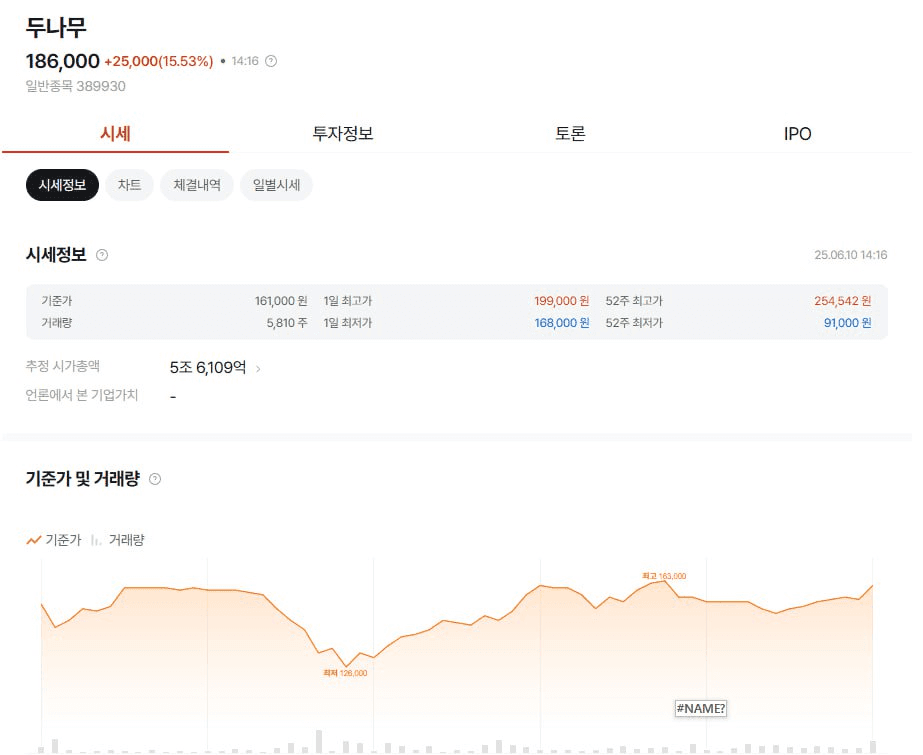Toggle the 기준가 line legend icon

(x=34, y=540)
